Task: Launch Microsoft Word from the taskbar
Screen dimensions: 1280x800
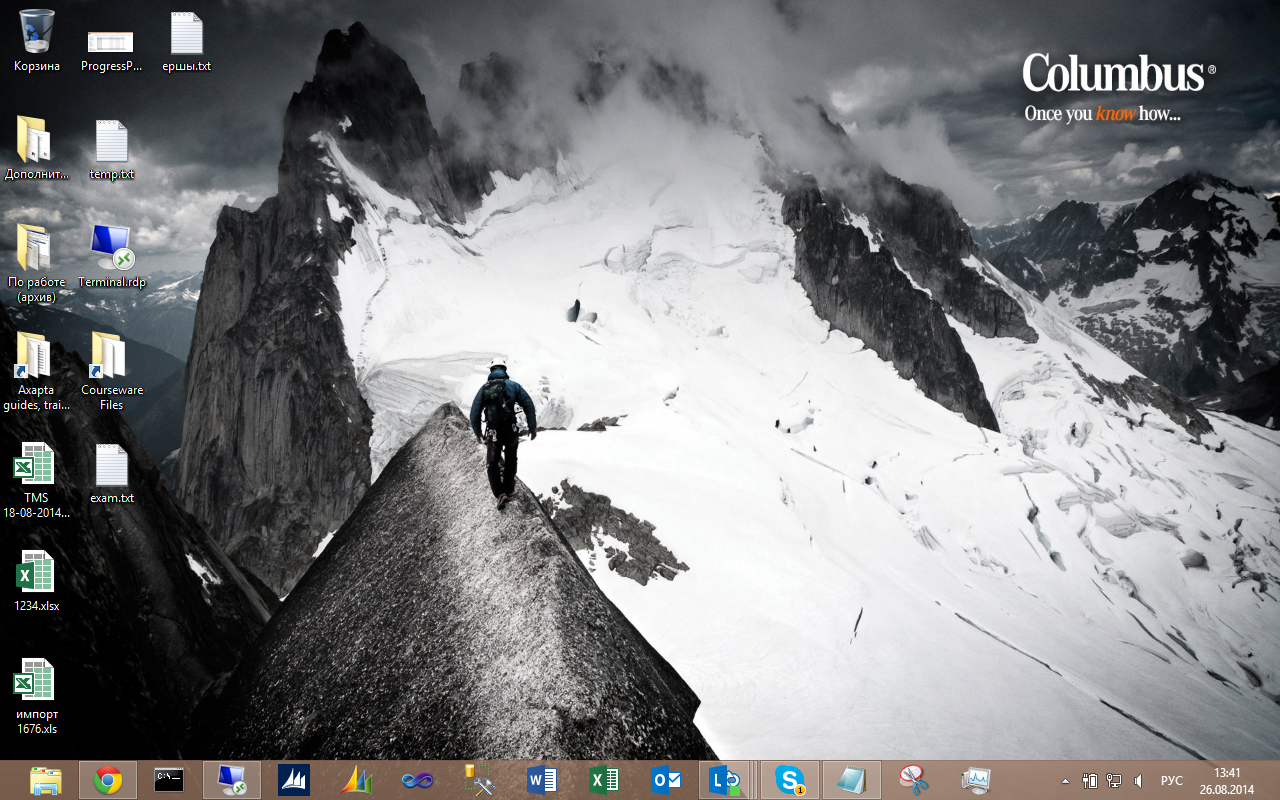Action: click(x=542, y=780)
